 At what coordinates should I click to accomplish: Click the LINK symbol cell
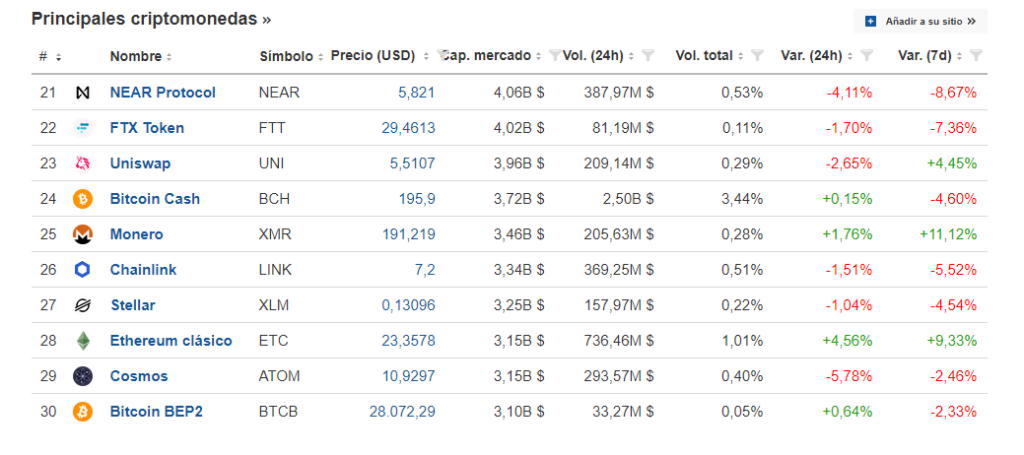[275, 270]
